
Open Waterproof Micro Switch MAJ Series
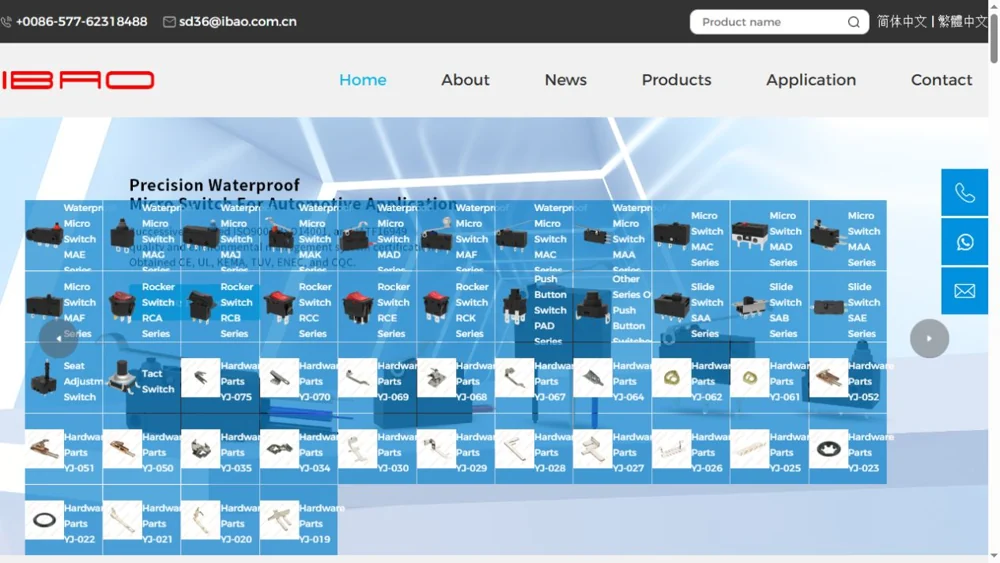220,236
